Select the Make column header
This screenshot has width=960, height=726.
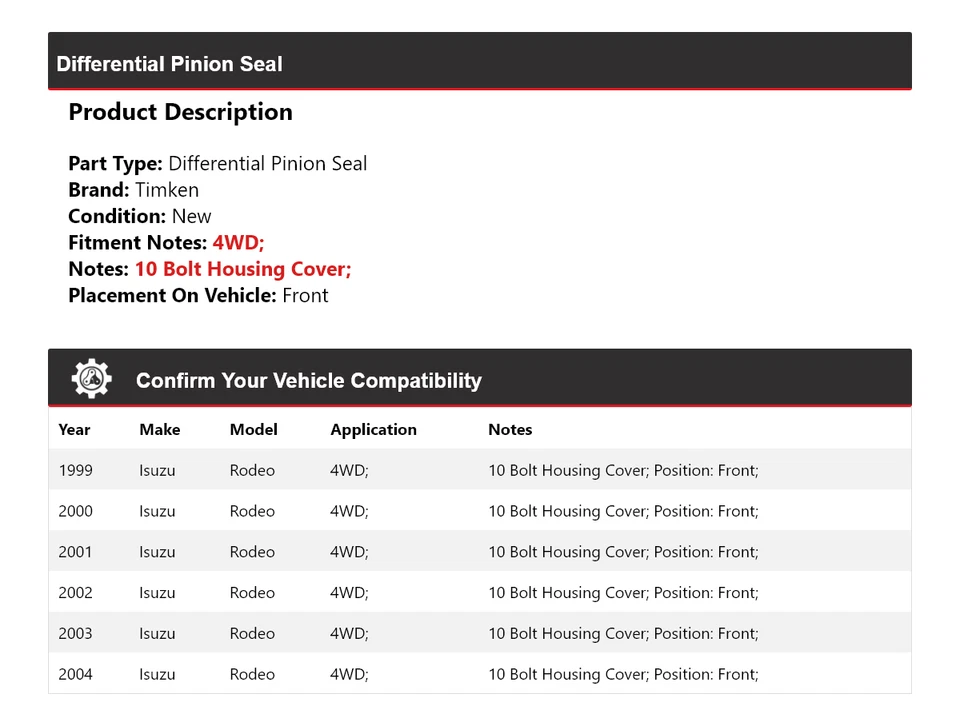(160, 430)
